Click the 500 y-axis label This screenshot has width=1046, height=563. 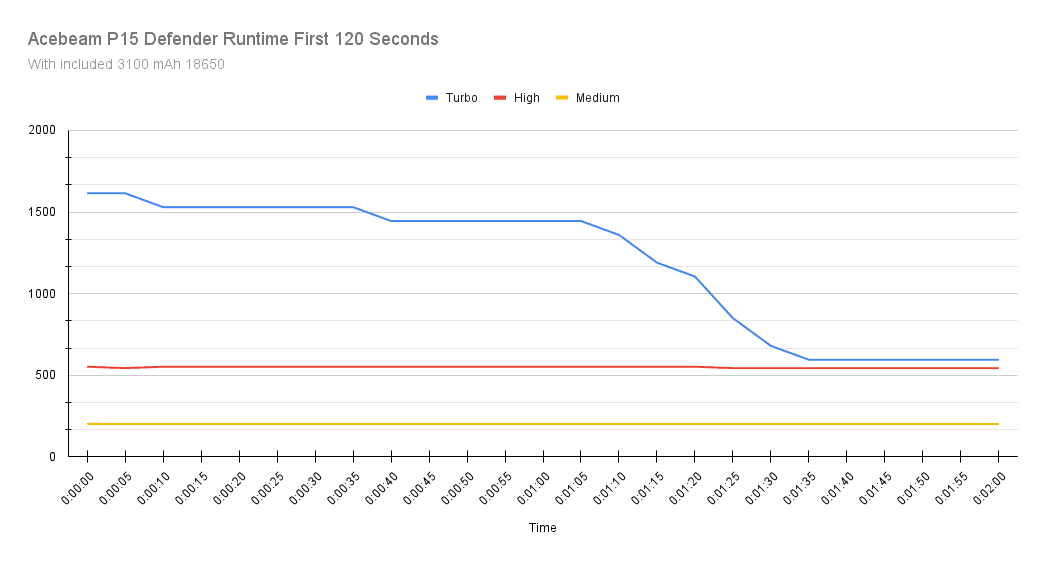46,375
